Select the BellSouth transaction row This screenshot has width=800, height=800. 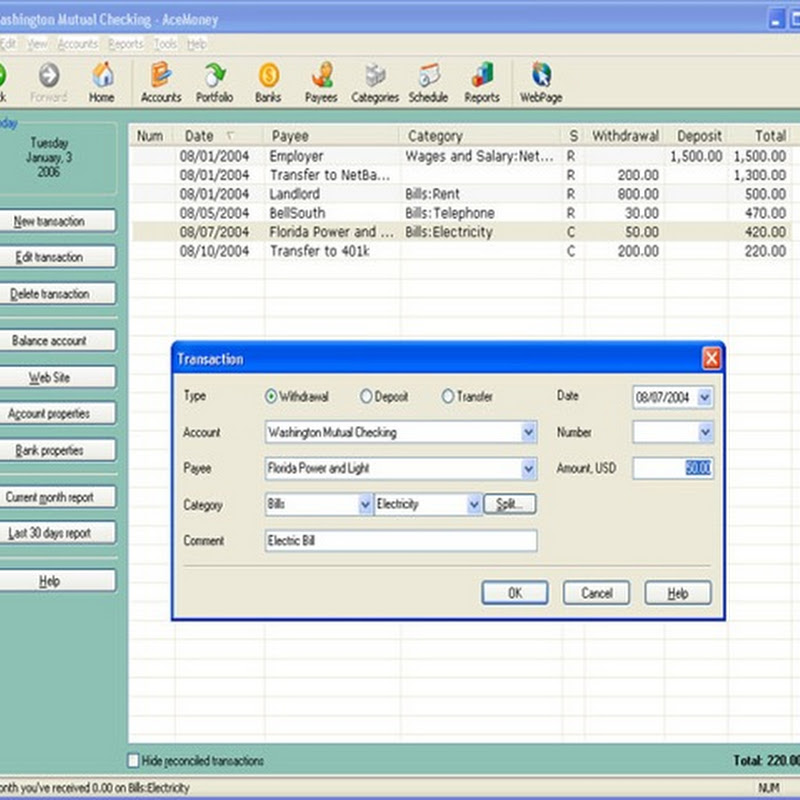(461, 213)
